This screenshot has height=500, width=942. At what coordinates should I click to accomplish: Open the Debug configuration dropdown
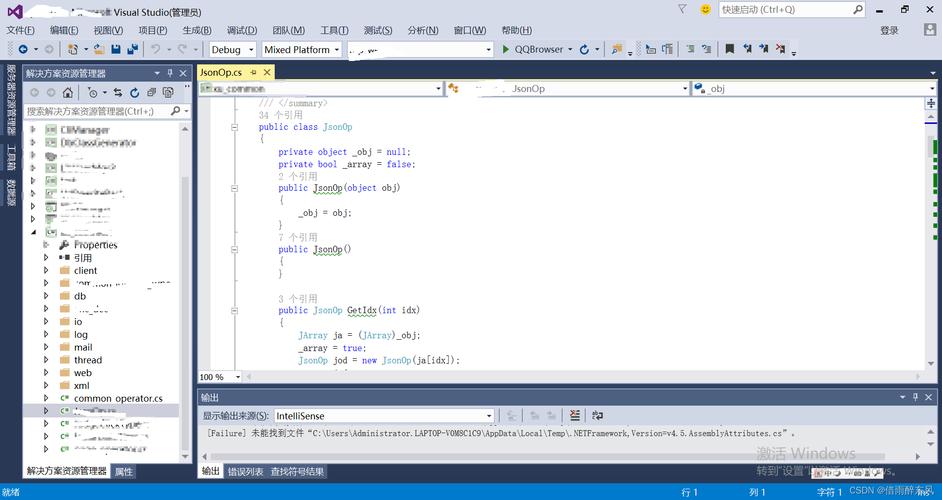[x=251, y=50]
